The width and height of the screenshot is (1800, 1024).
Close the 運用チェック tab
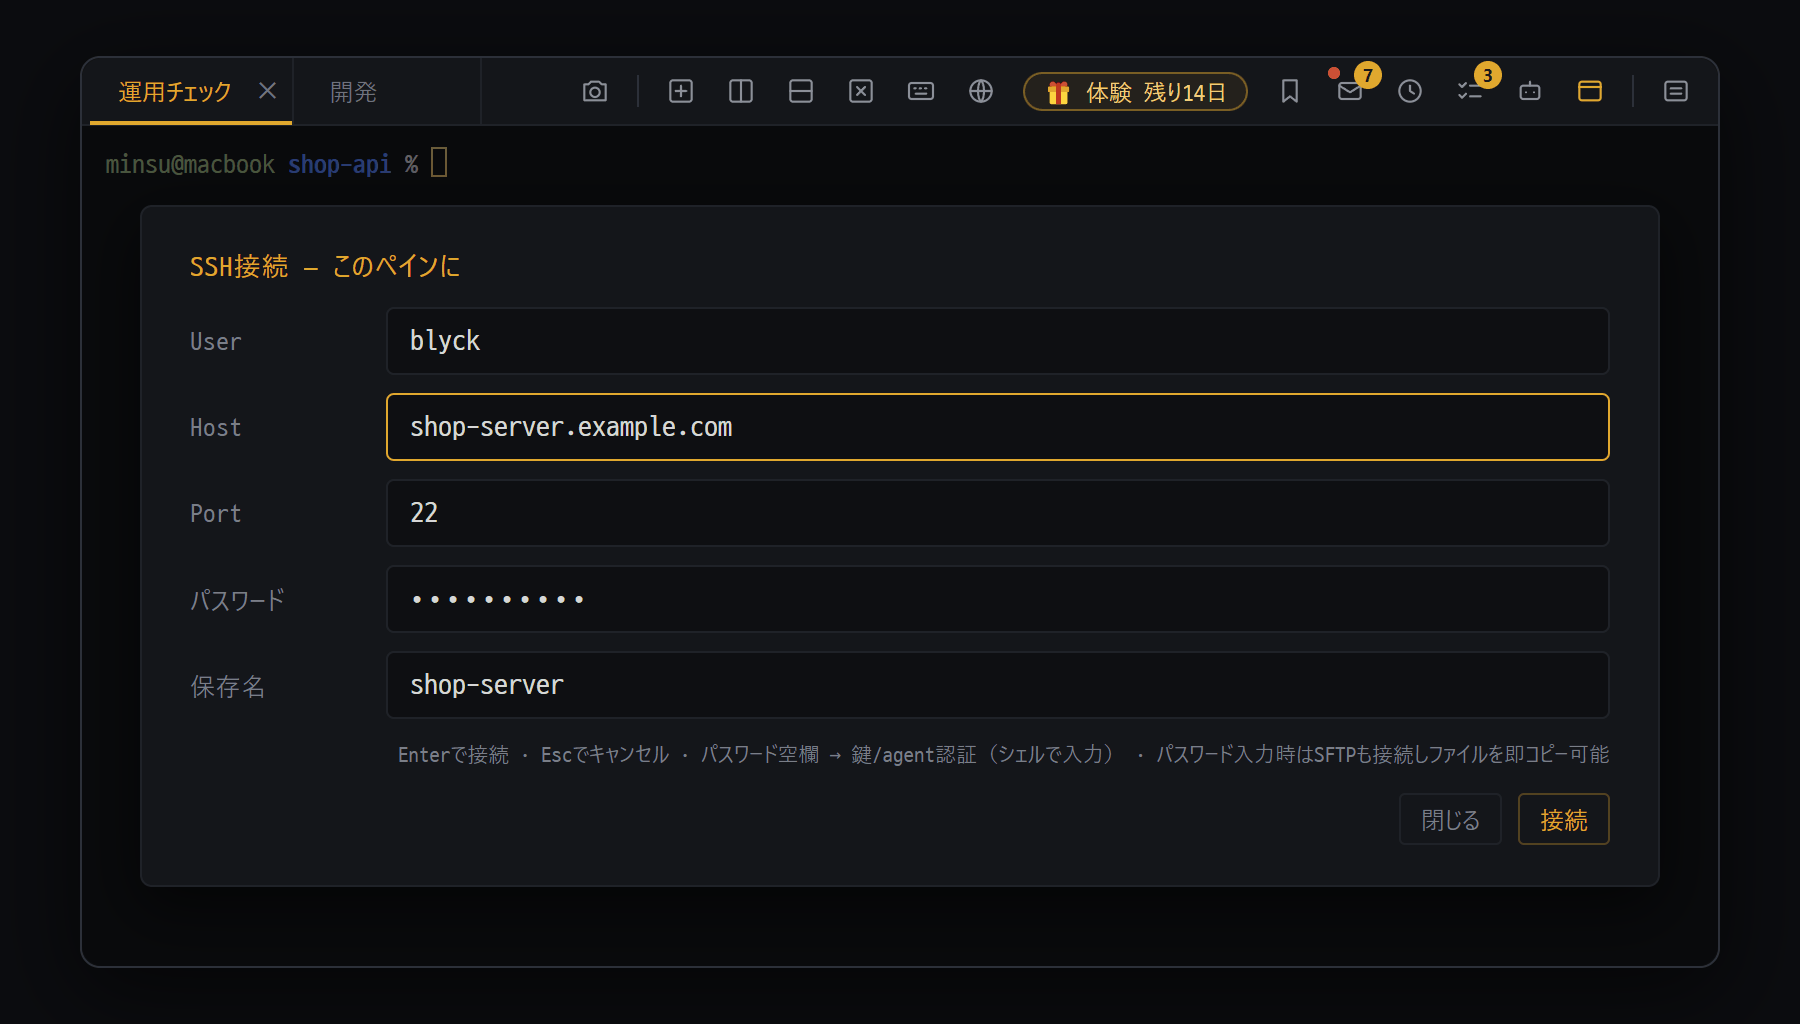pos(267,91)
